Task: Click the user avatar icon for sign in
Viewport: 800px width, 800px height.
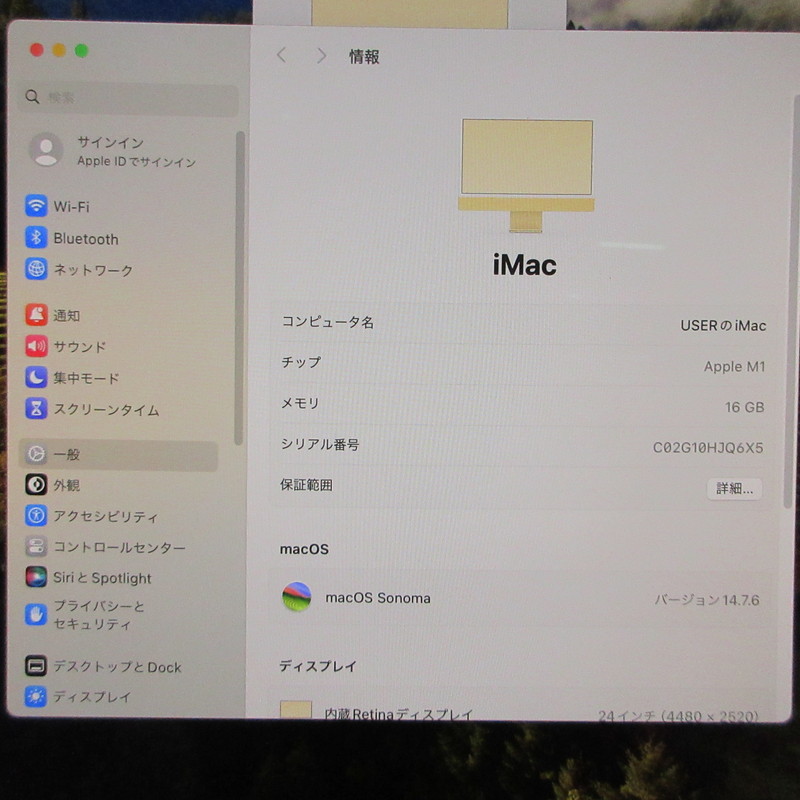Action: (46, 150)
